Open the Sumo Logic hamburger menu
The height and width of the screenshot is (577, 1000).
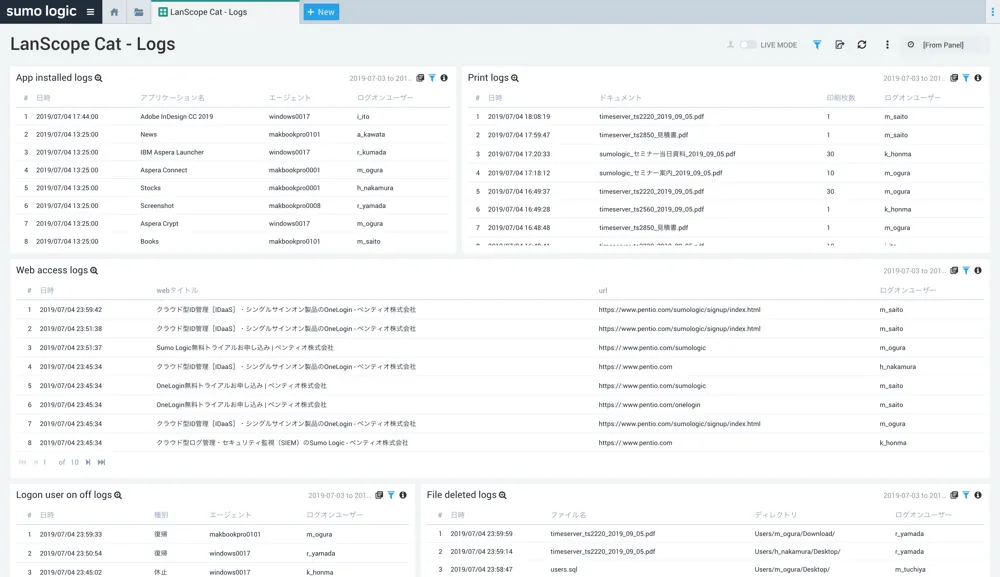[x=91, y=12]
